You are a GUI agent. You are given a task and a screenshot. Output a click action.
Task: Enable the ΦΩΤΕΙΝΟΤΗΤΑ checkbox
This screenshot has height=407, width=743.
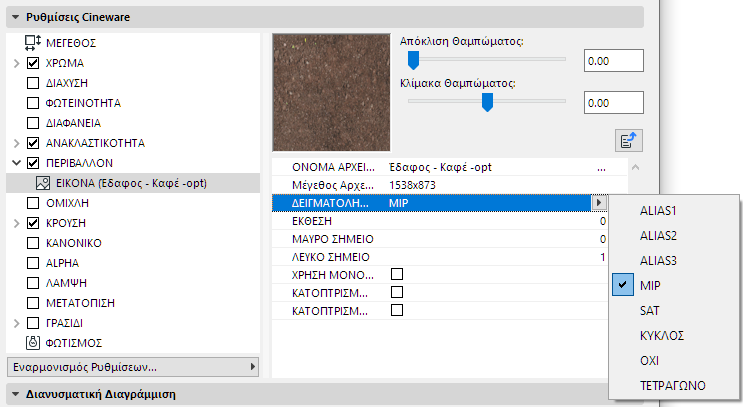(33, 103)
